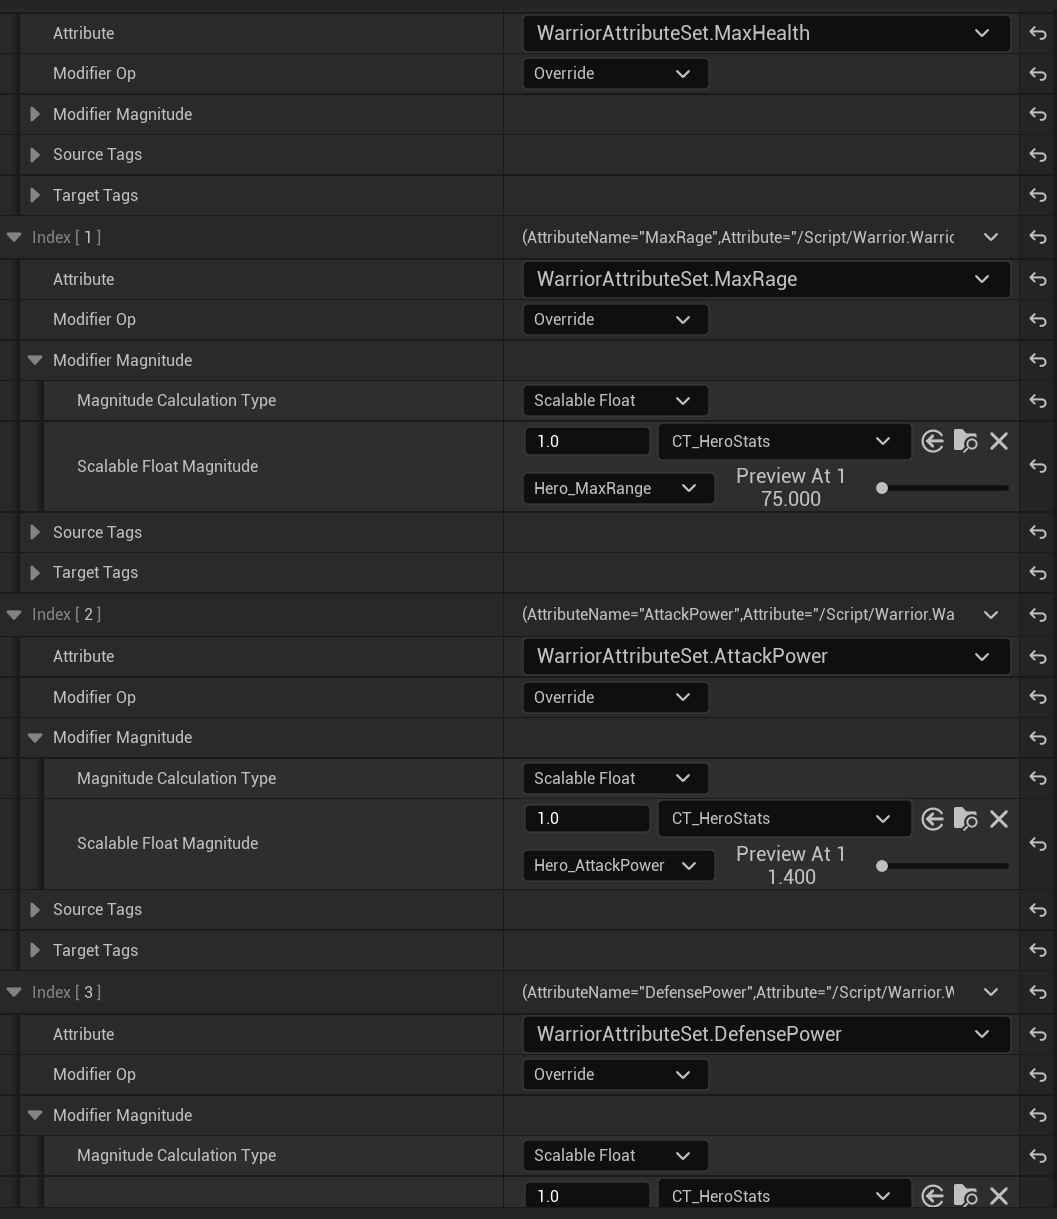Use selected asset for MaxRage curve table
The height and width of the screenshot is (1219, 1057).
[932, 441]
